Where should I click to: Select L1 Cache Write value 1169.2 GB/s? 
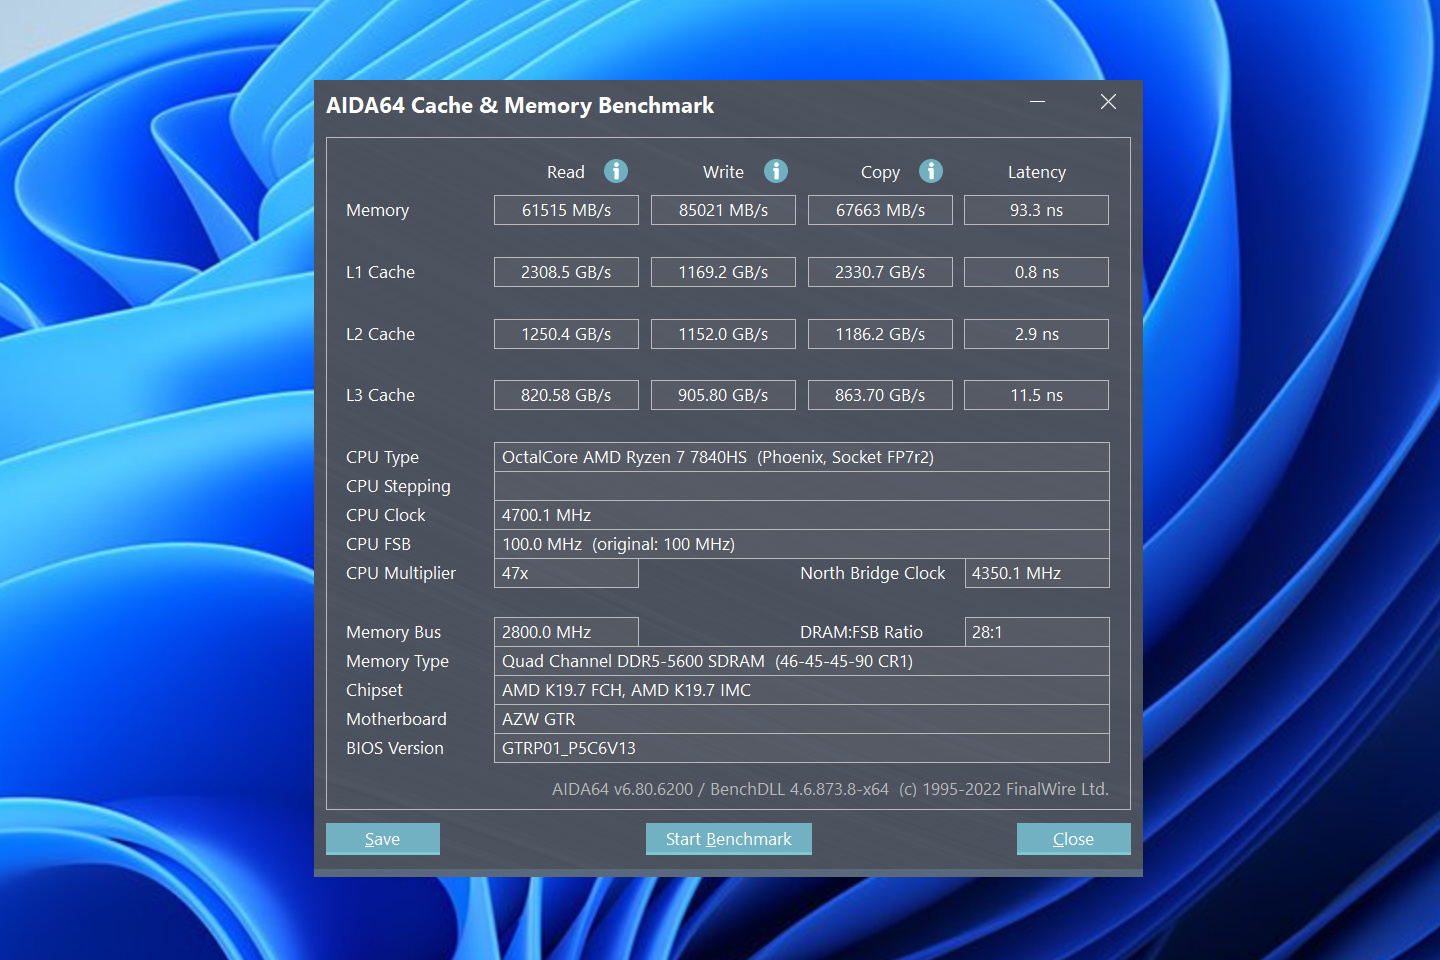tap(723, 272)
